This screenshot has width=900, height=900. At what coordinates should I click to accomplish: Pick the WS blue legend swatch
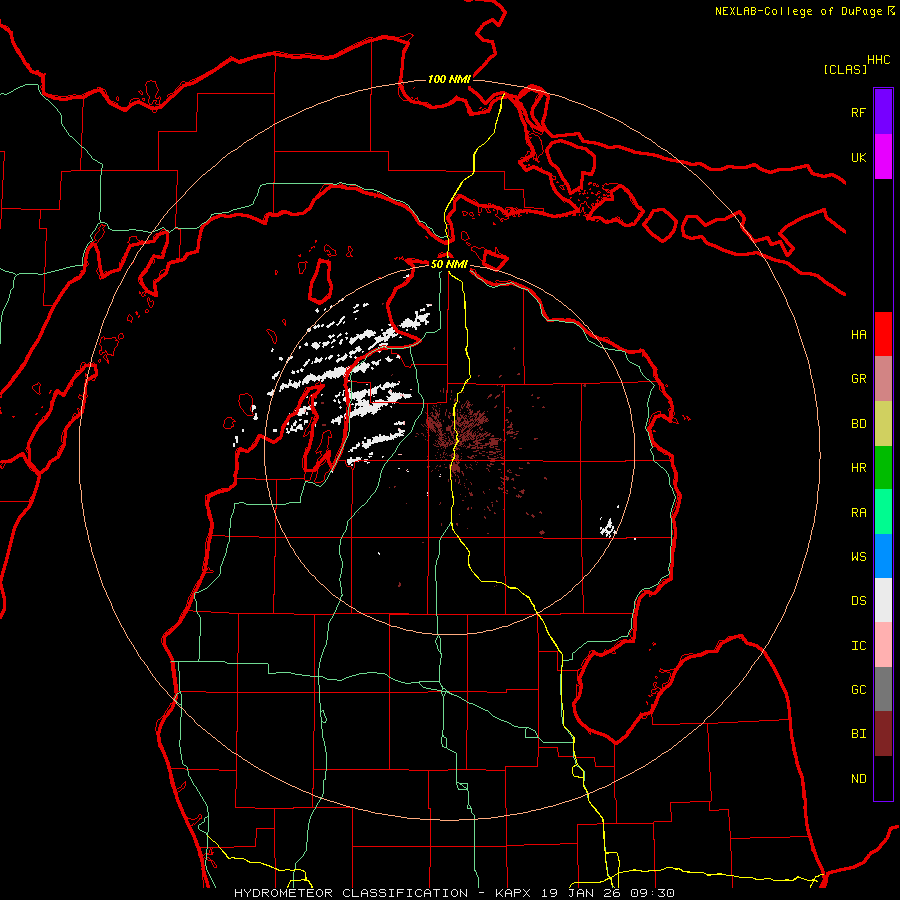[x=883, y=556]
